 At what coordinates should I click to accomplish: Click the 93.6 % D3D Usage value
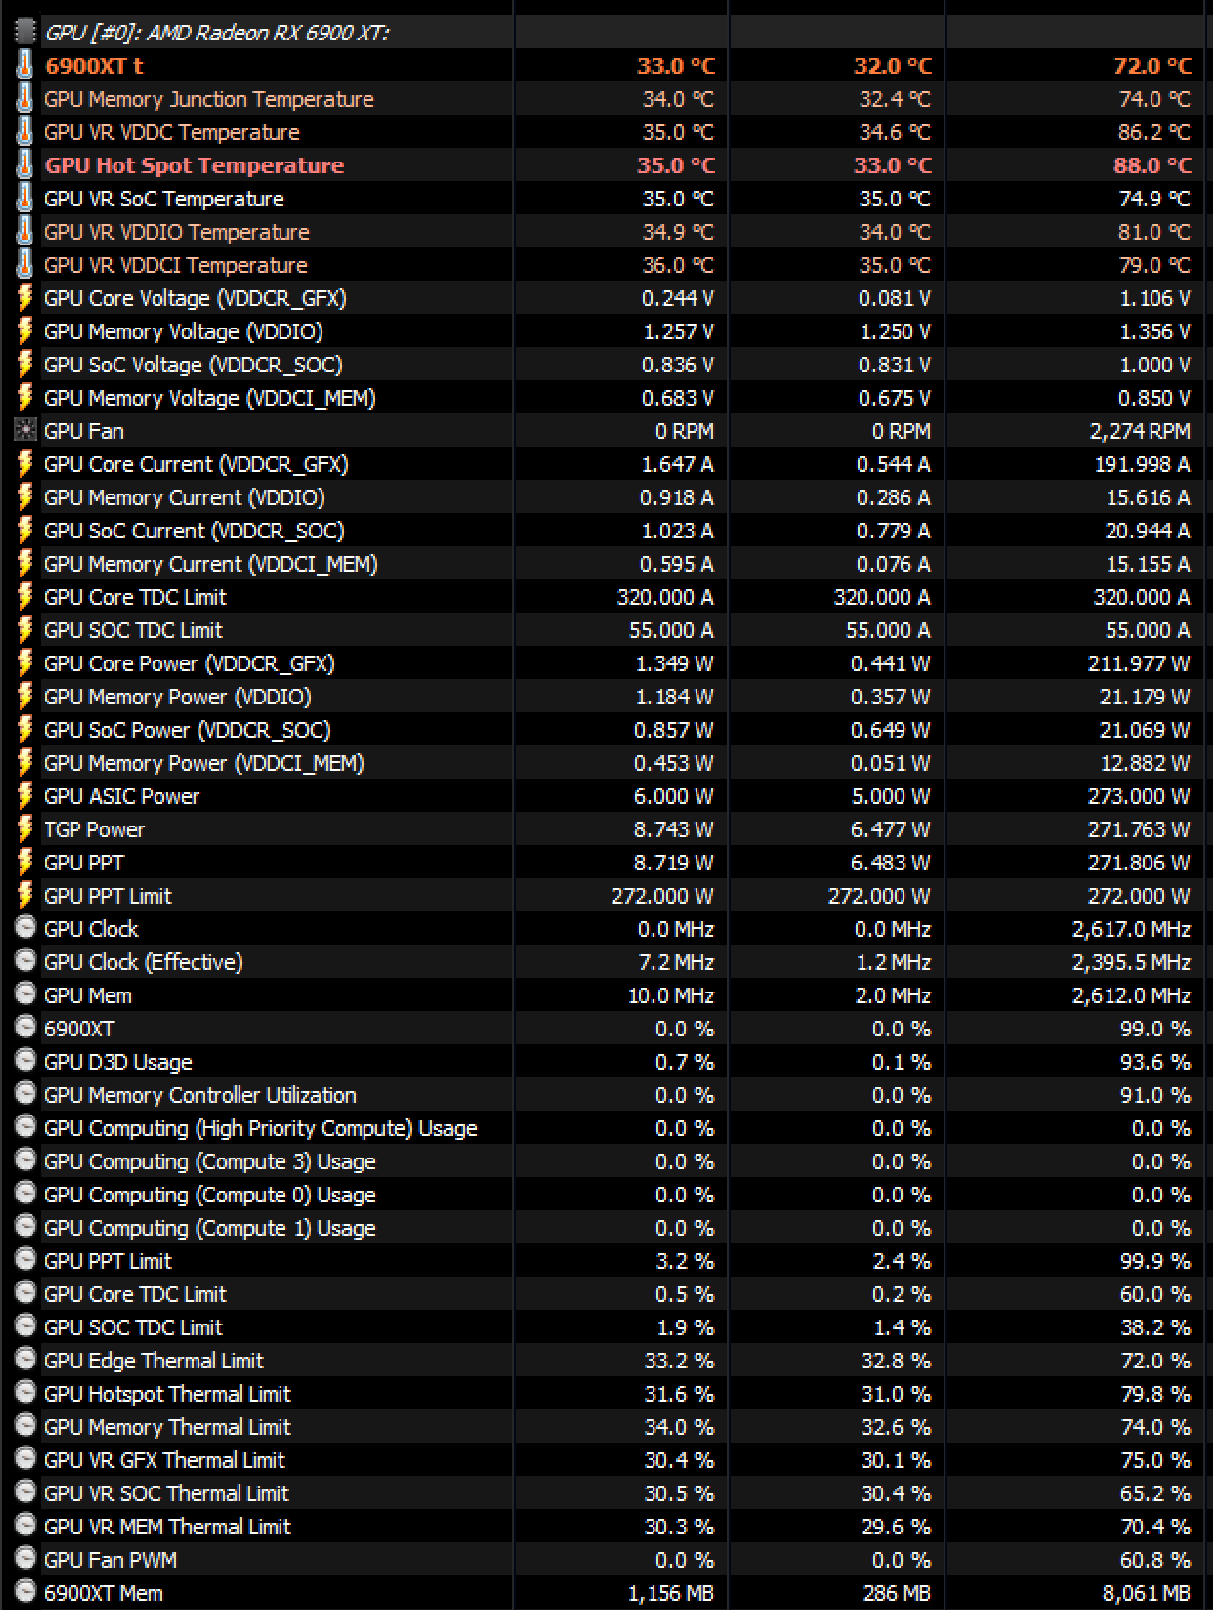[1155, 1062]
